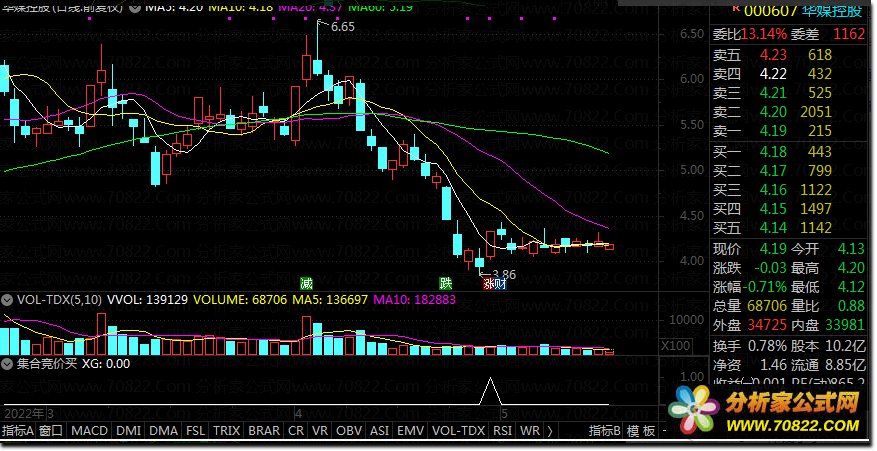Select the ASI indicator tab
Screen dimensions: 877x451
380,431
